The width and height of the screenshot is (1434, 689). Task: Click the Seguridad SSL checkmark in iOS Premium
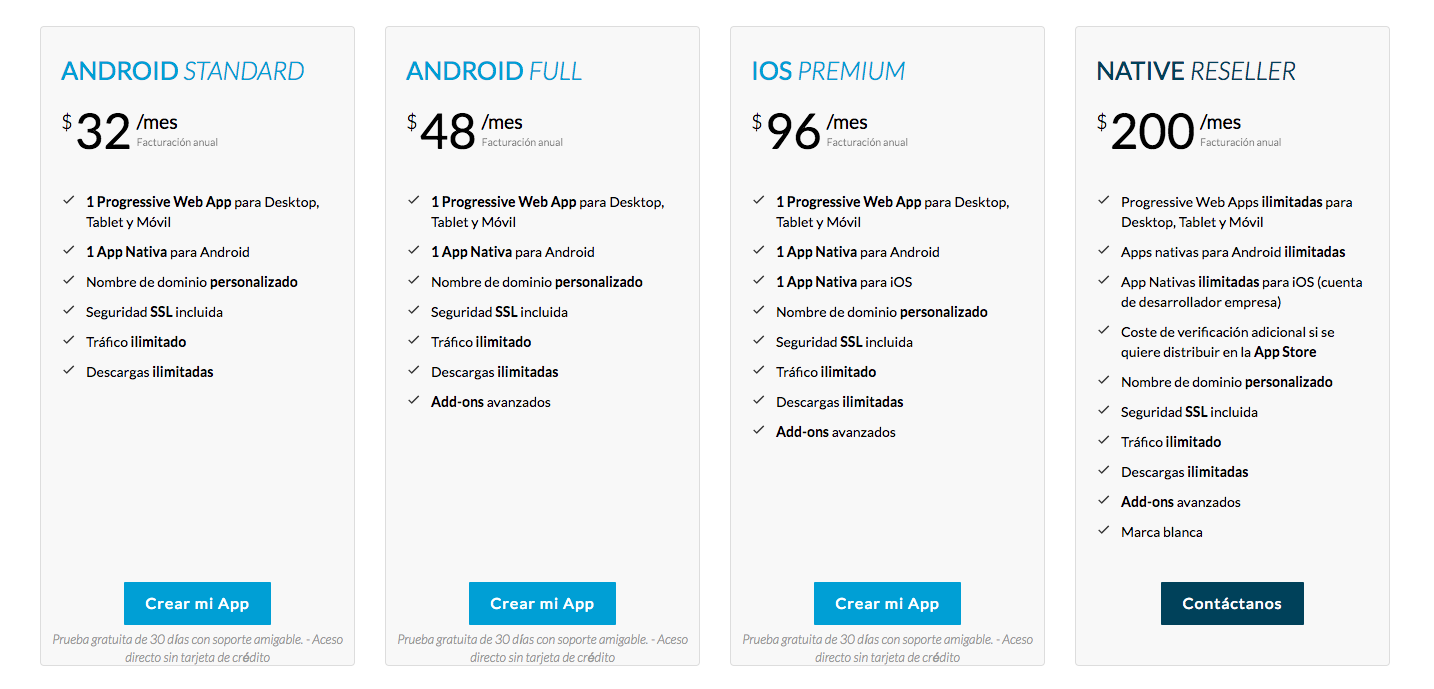pyautogui.click(x=758, y=341)
